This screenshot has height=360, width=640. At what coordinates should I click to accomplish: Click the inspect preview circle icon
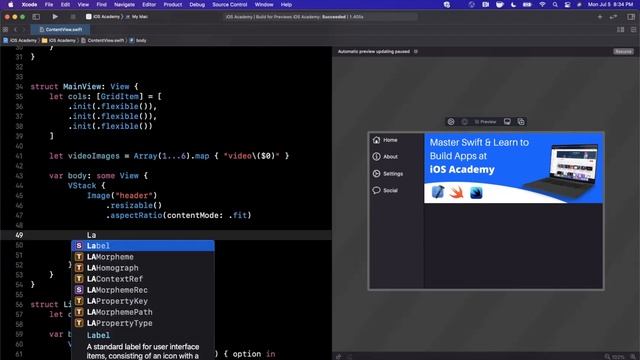[x=464, y=122]
